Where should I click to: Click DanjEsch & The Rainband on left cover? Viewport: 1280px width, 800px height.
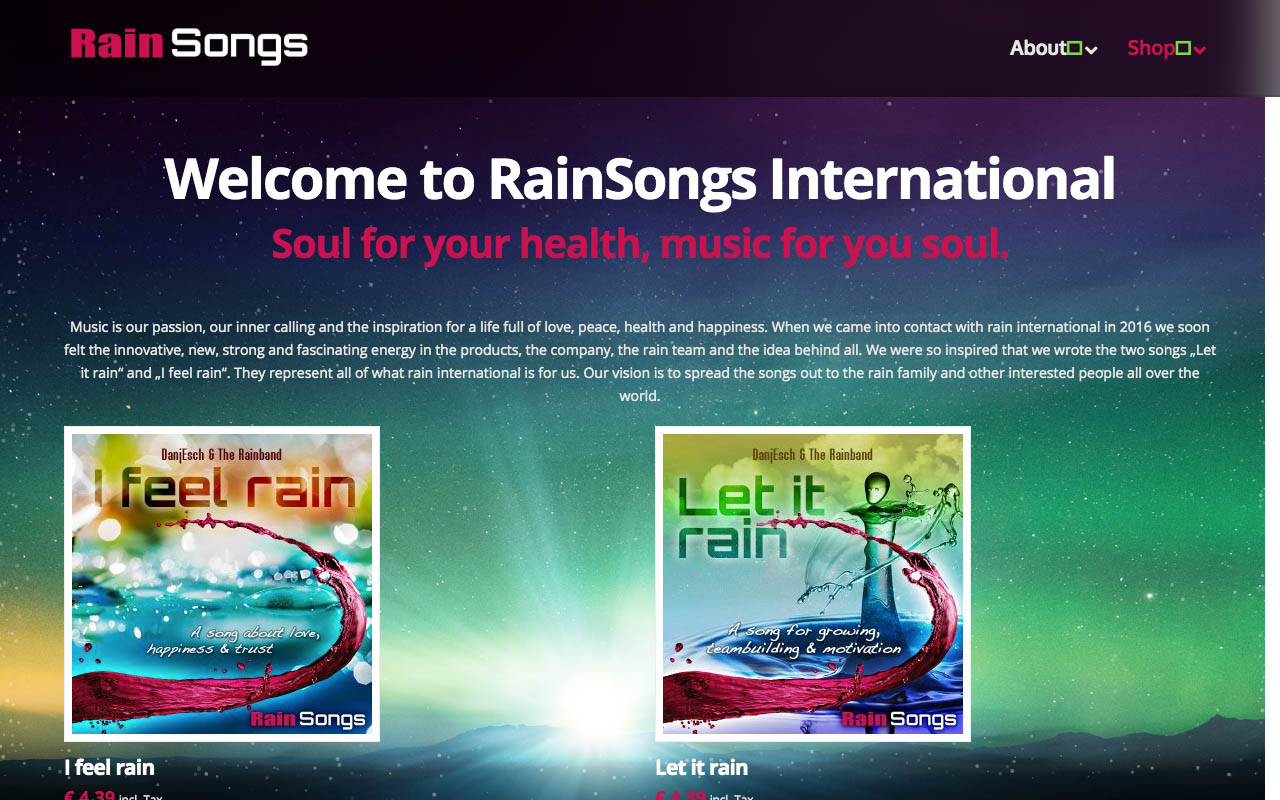click(x=222, y=455)
